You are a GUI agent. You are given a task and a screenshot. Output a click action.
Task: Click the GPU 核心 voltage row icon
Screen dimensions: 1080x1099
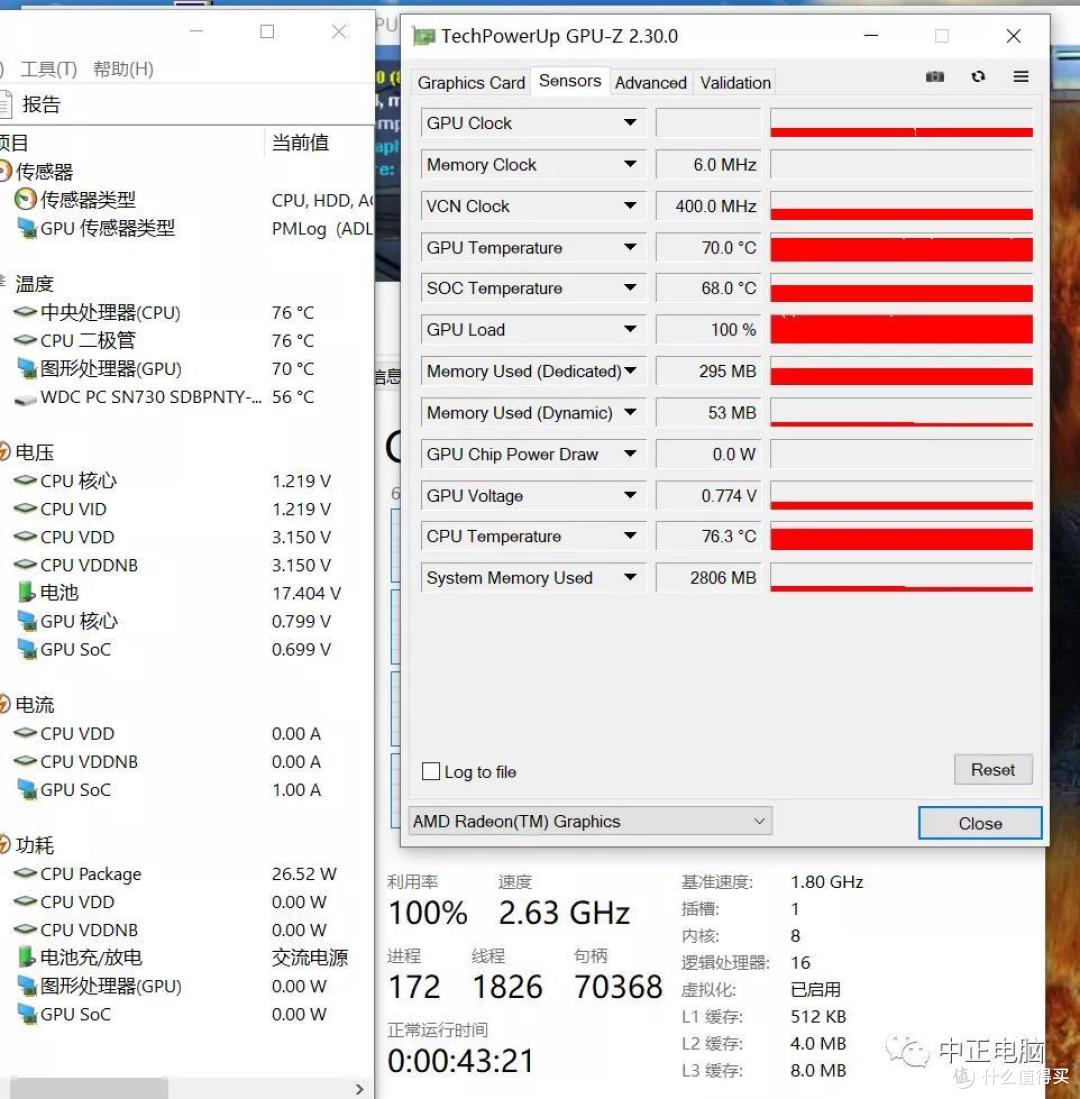(x=27, y=621)
